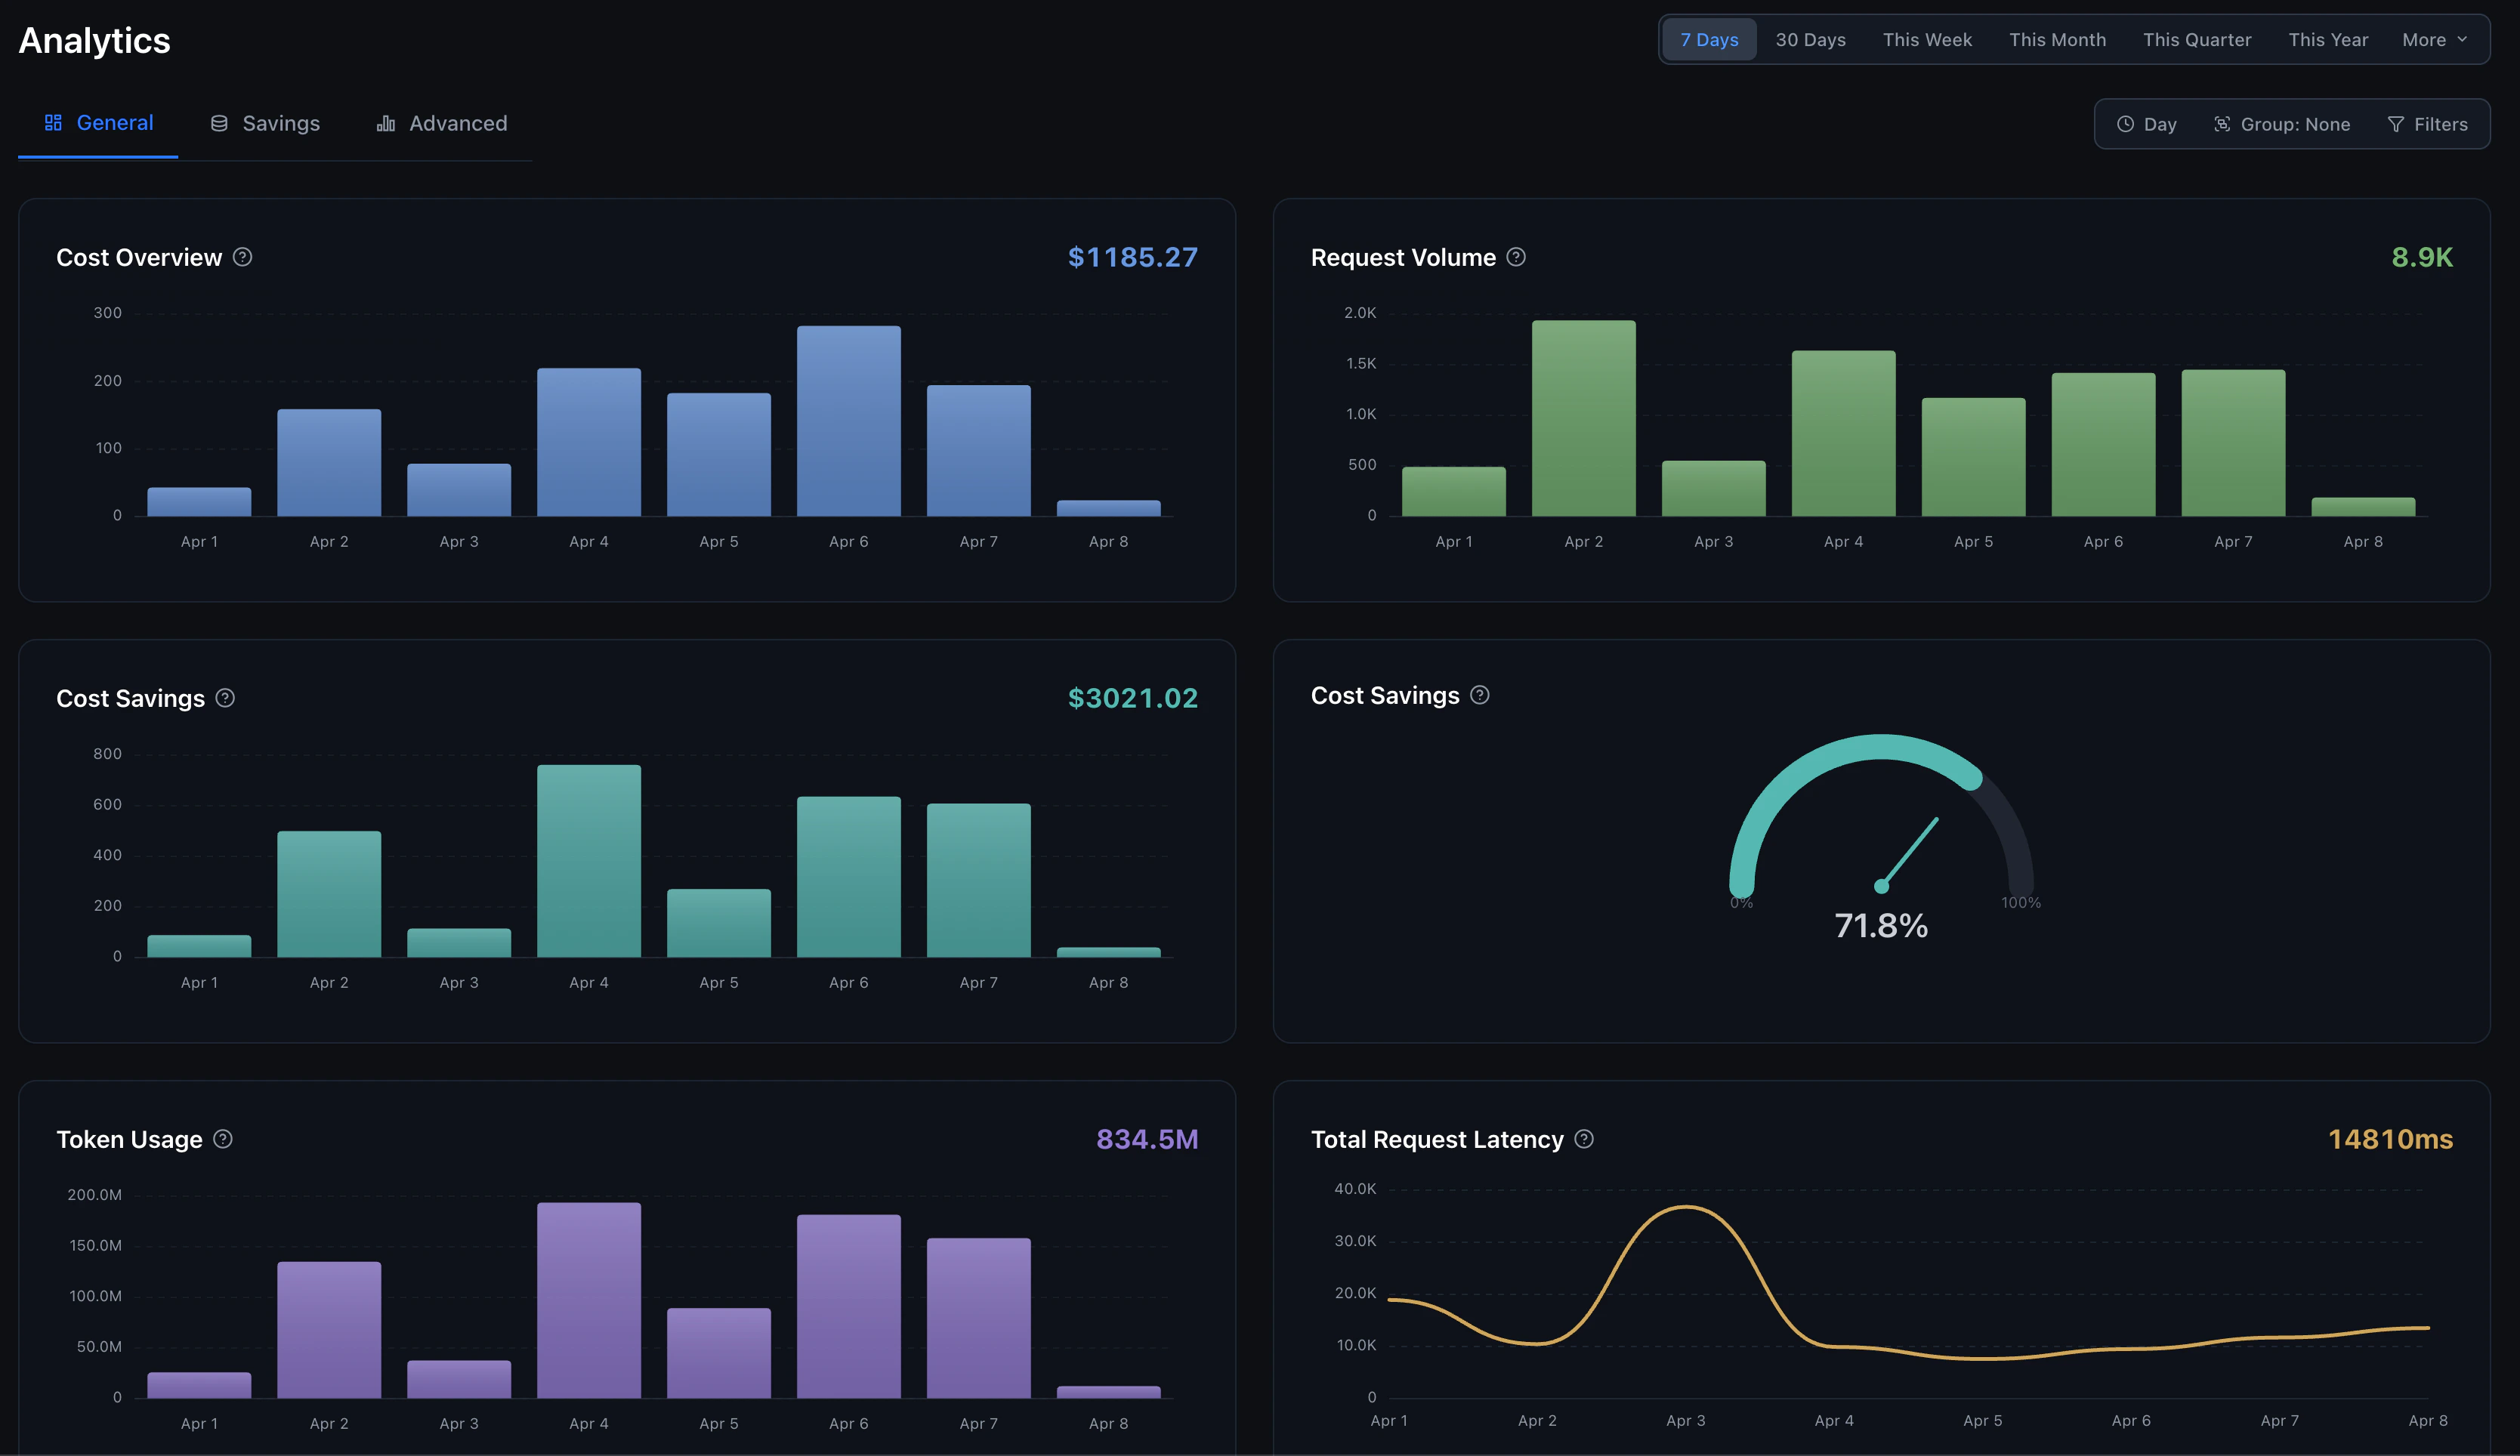Open the More time range dropdown

[2434, 39]
